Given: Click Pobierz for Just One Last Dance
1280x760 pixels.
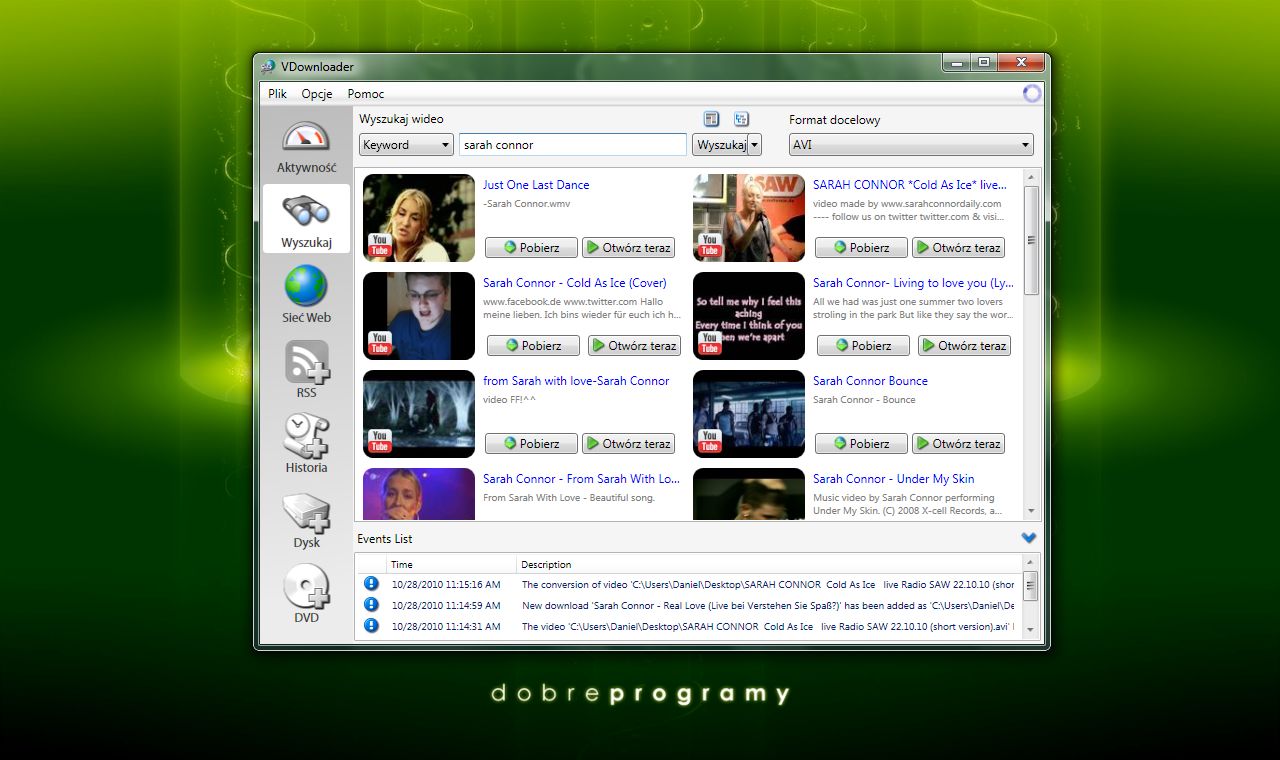Looking at the screenshot, I should click(531, 248).
